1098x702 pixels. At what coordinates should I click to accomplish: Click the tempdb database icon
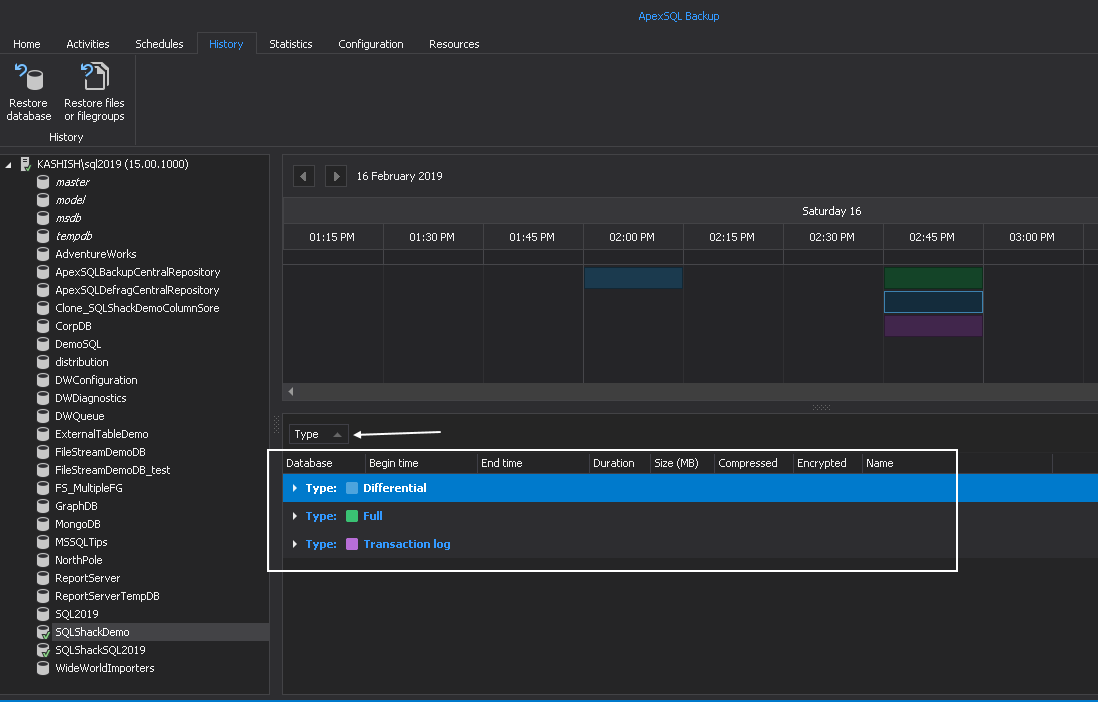tap(42, 235)
